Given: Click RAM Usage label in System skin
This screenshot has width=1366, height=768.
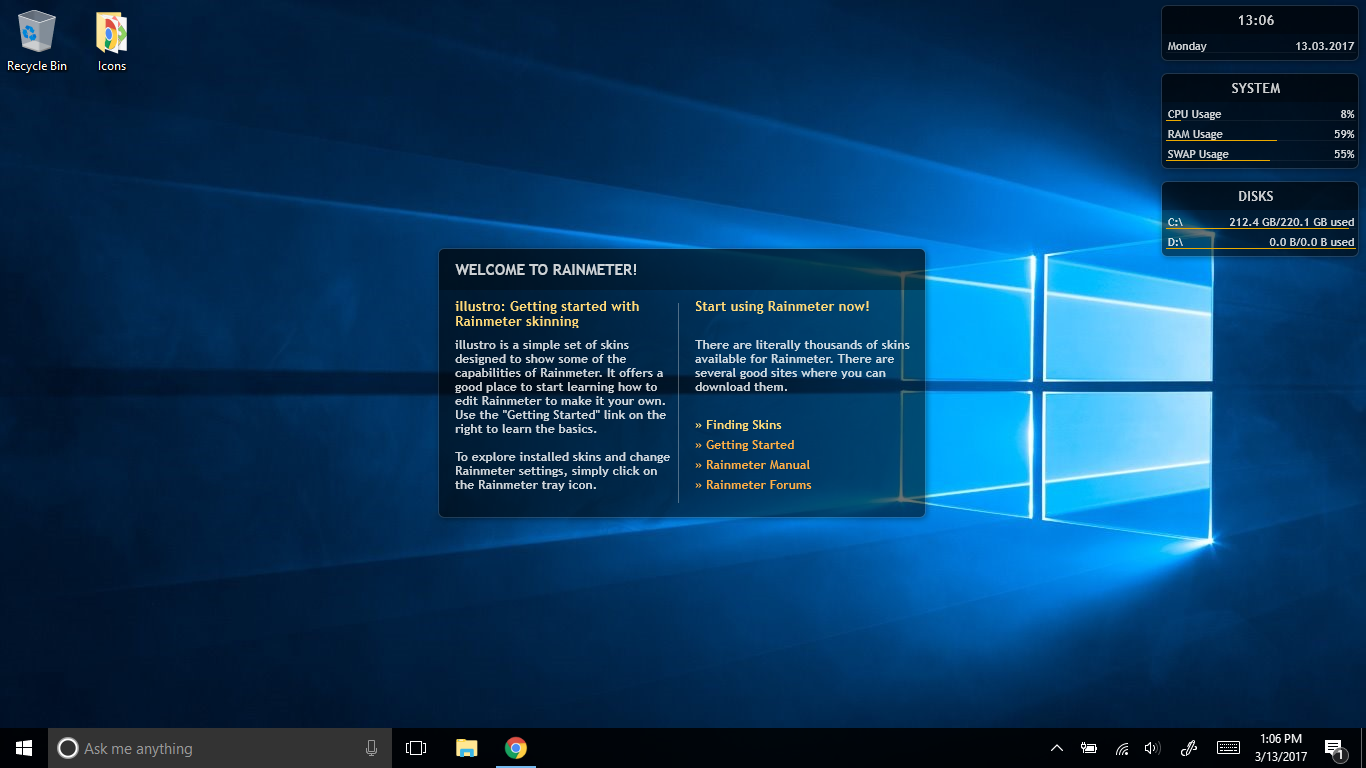Looking at the screenshot, I should pos(1195,134).
